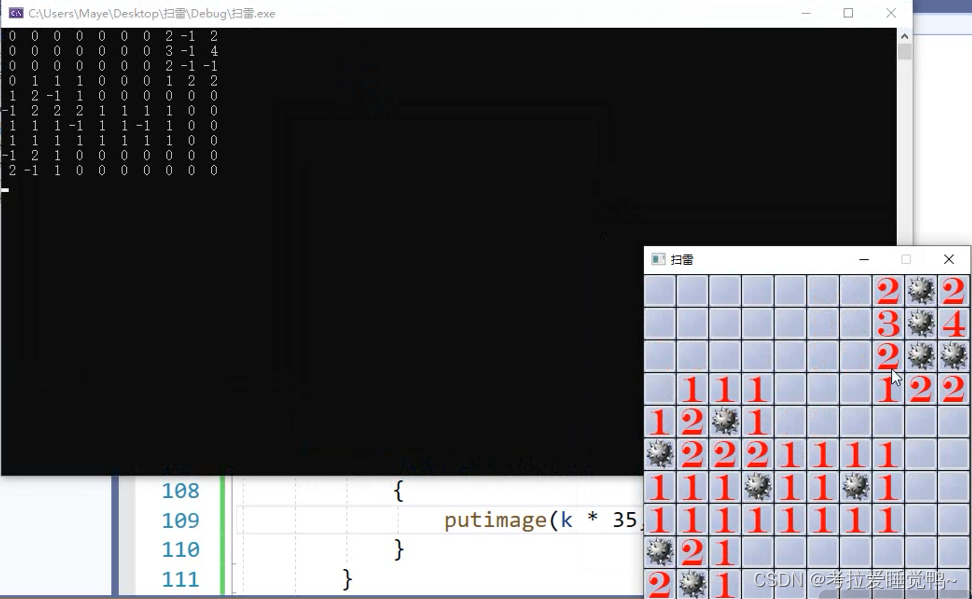Click the 2 tile in the ninth grid row
This screenshot has height=599, width=972.
pos(692,552)
